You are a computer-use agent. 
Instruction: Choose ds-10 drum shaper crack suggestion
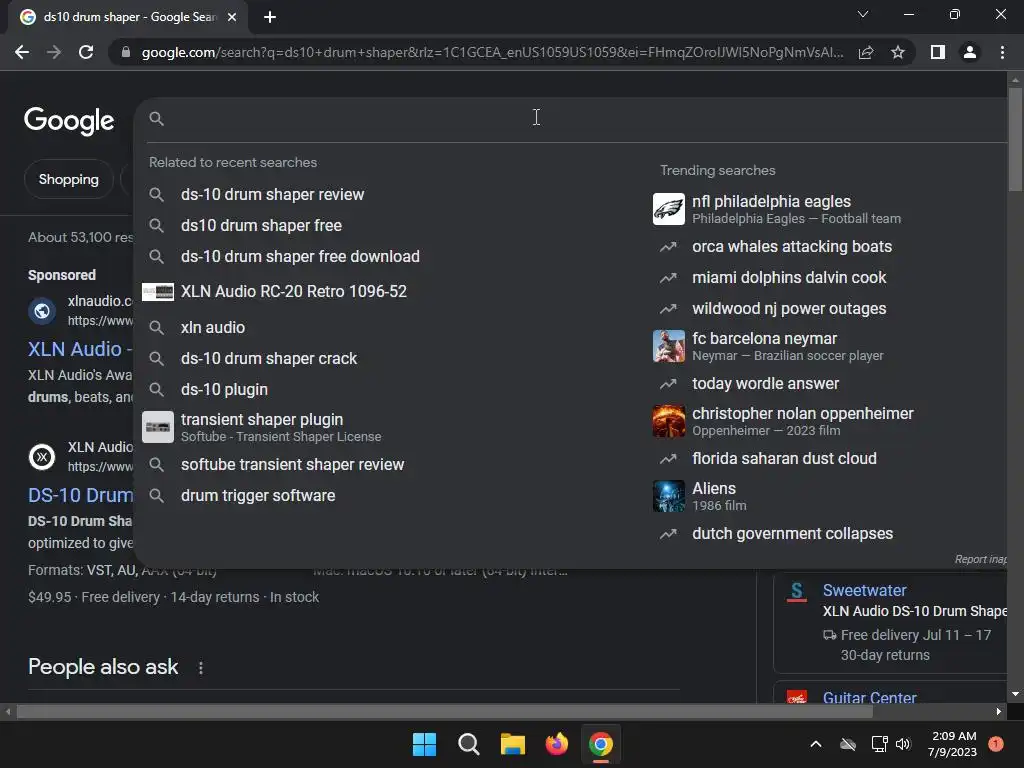[x=268, y=359]
